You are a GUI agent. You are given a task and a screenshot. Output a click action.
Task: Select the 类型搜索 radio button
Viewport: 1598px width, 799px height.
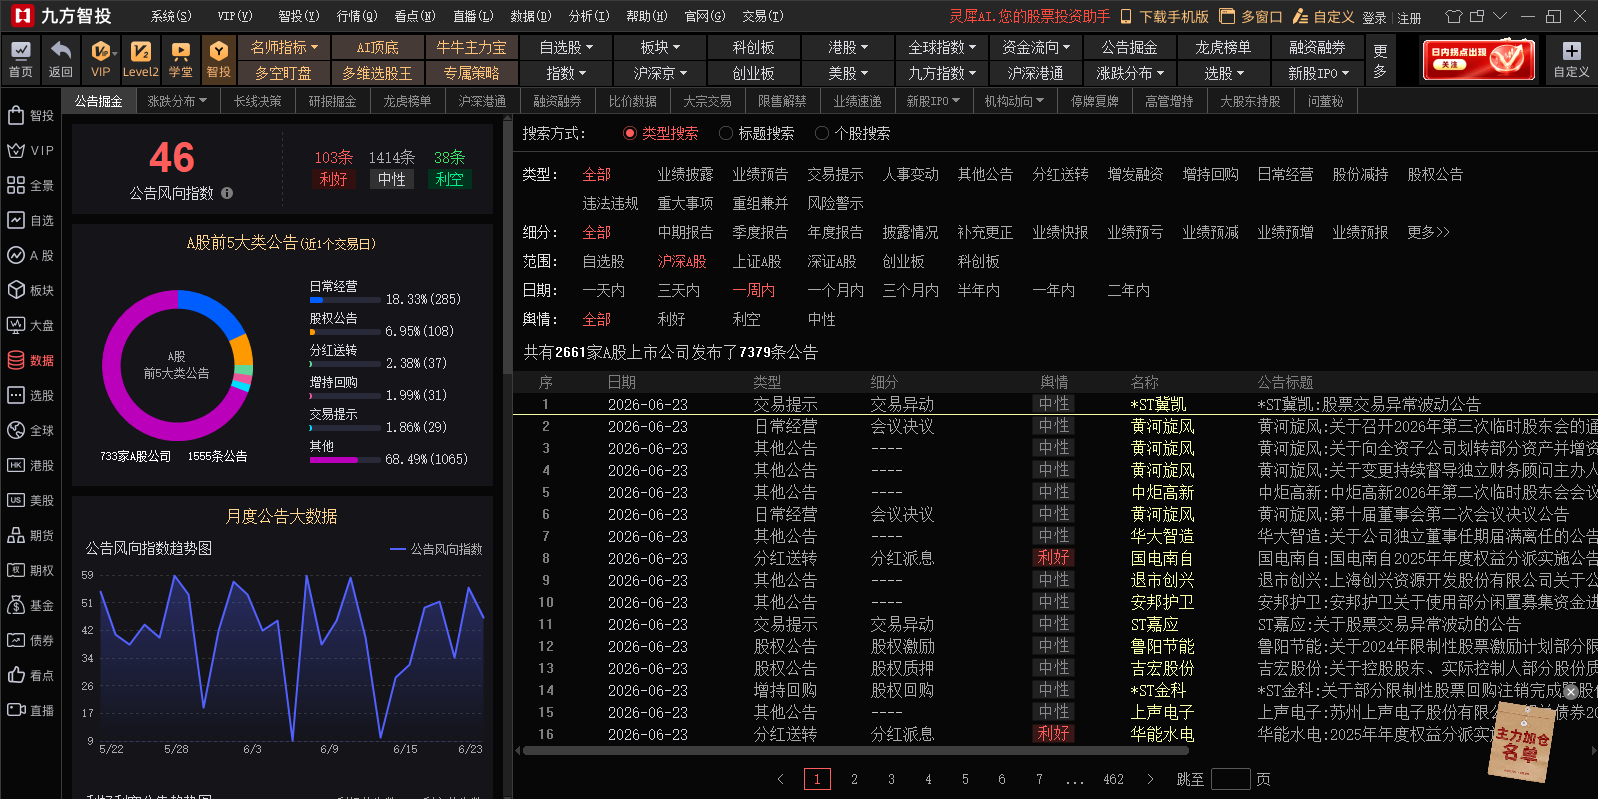(x=630, y=133)
